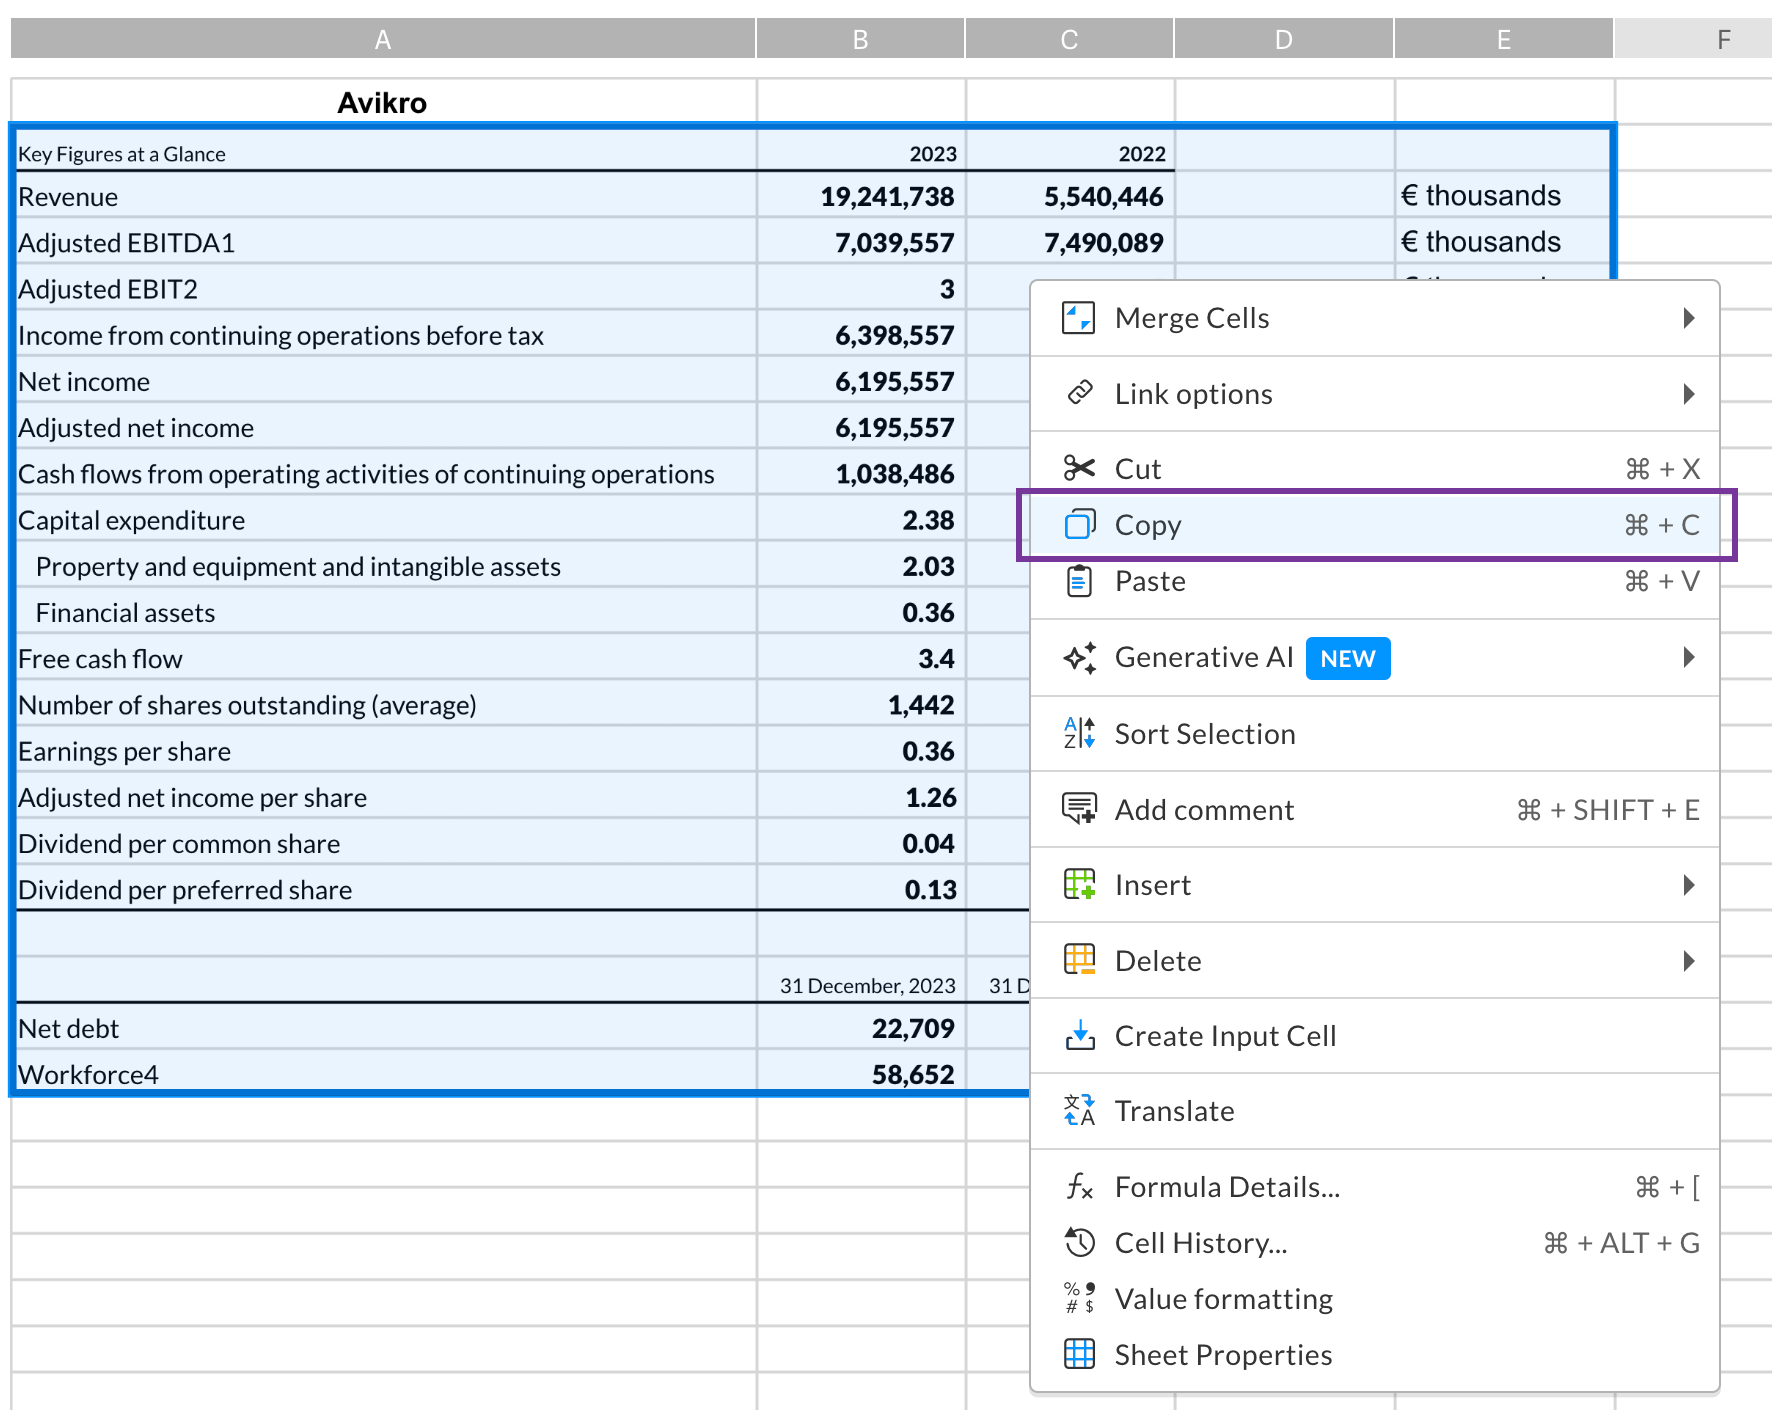The image size is (1772, 1410).
Task: Click the Financial assets label cell
Action: click(386, 612)
